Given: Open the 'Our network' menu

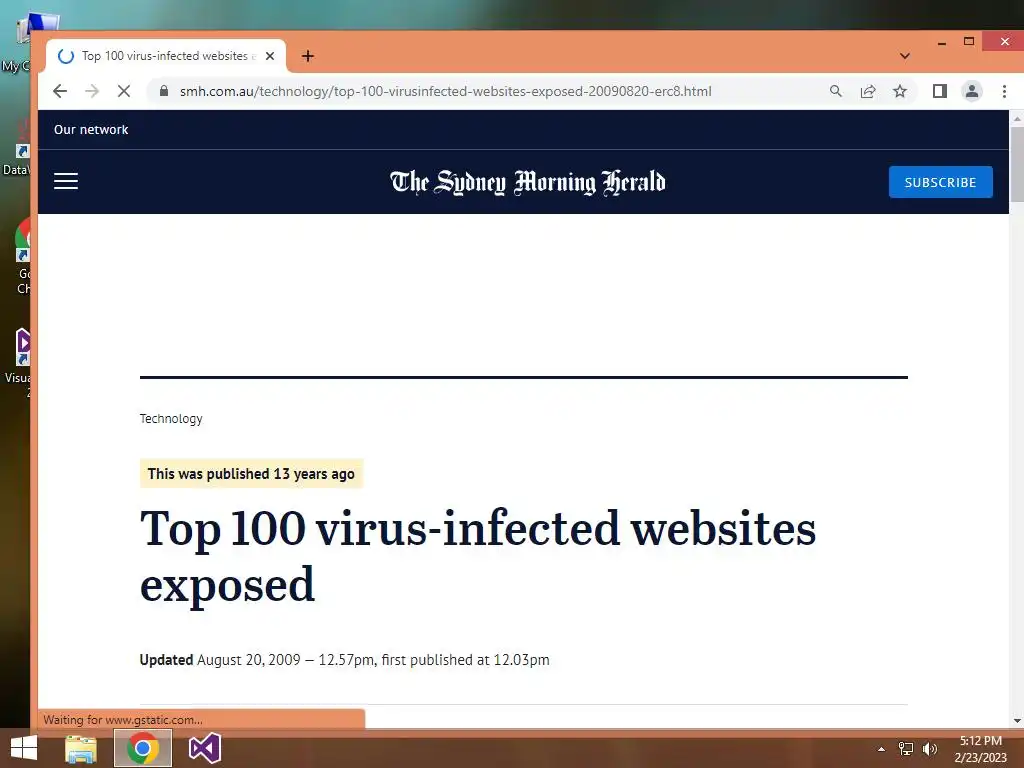Looking at the screenshot, I should (x=91, y=129).
